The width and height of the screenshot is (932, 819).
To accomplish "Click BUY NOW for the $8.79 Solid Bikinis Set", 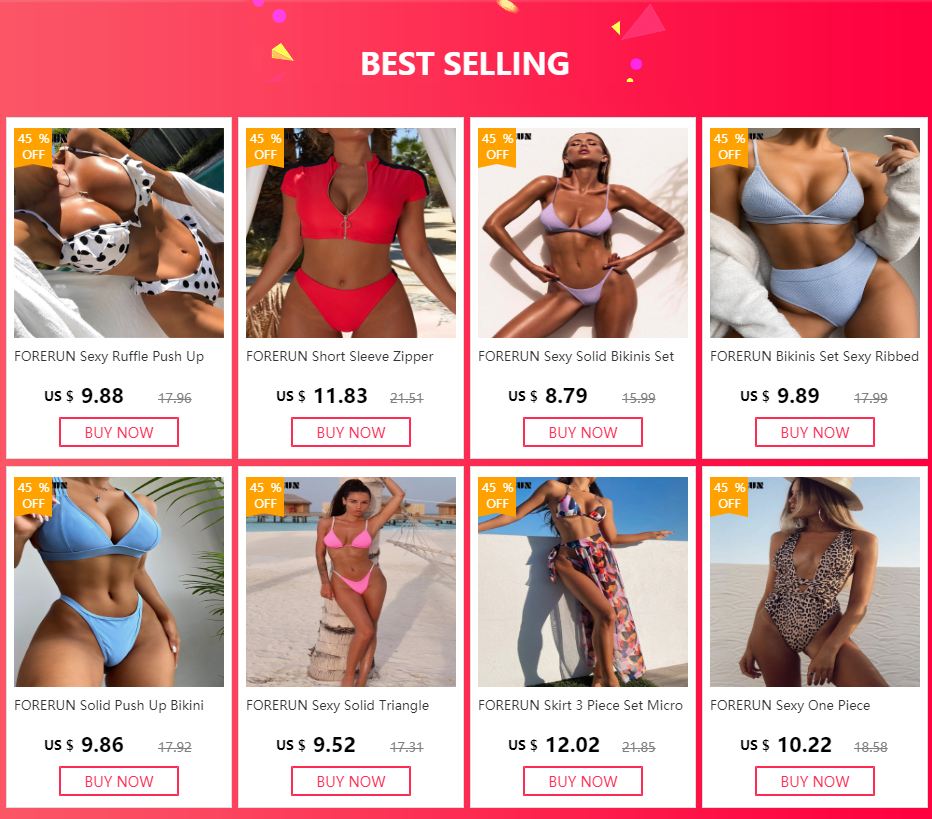I will click(x=583, y=432).
